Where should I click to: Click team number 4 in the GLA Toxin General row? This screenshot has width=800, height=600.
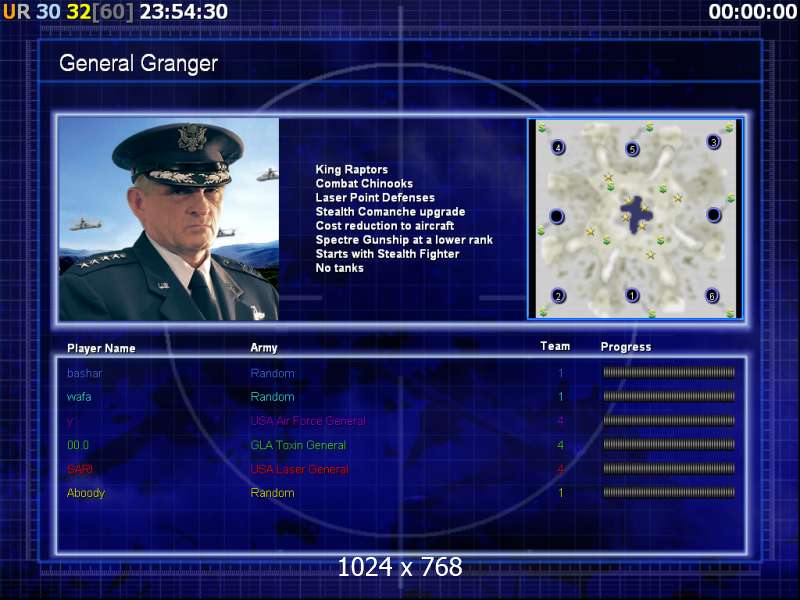[x=561, y=445]
